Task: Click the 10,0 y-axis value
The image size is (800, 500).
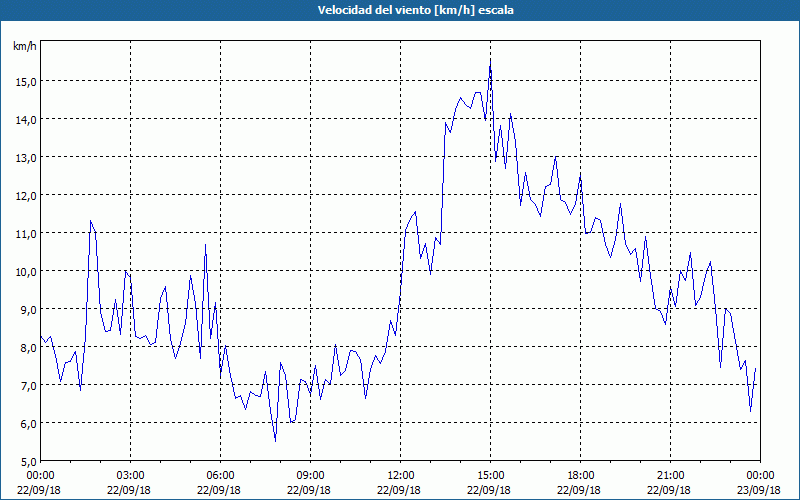Action: click(26, 271)
